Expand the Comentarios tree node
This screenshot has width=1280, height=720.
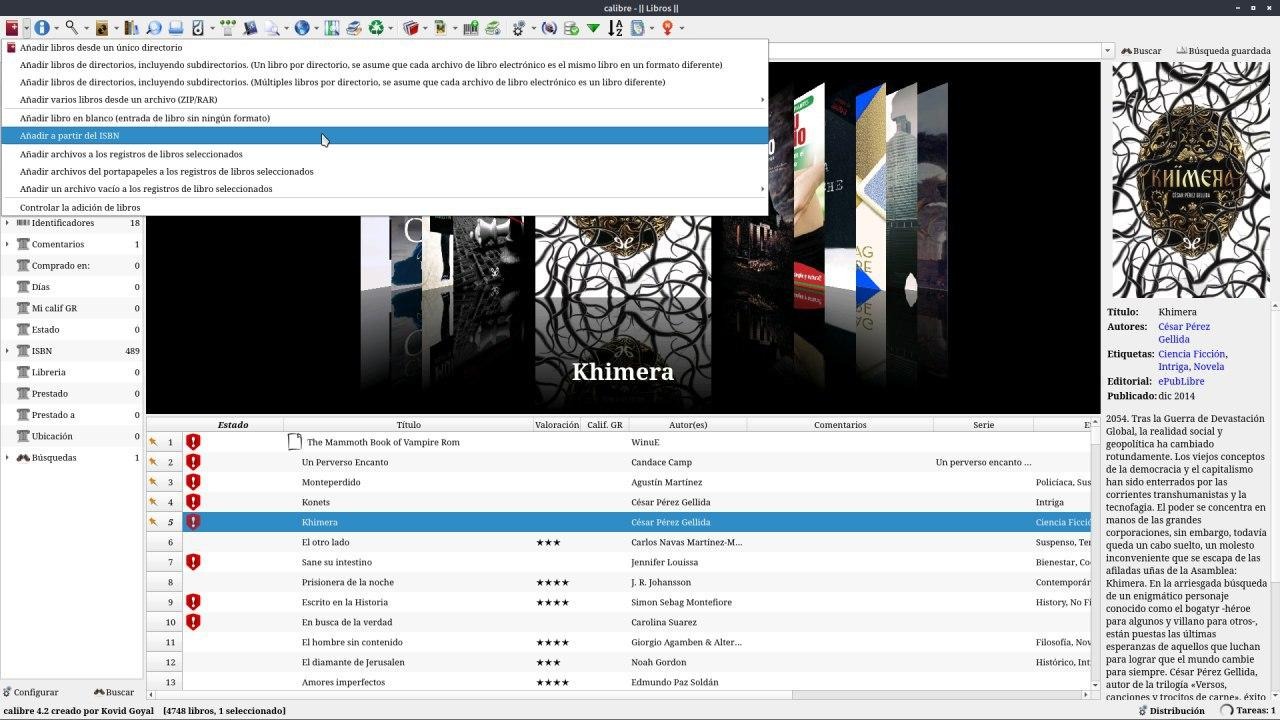coord(7,244)
